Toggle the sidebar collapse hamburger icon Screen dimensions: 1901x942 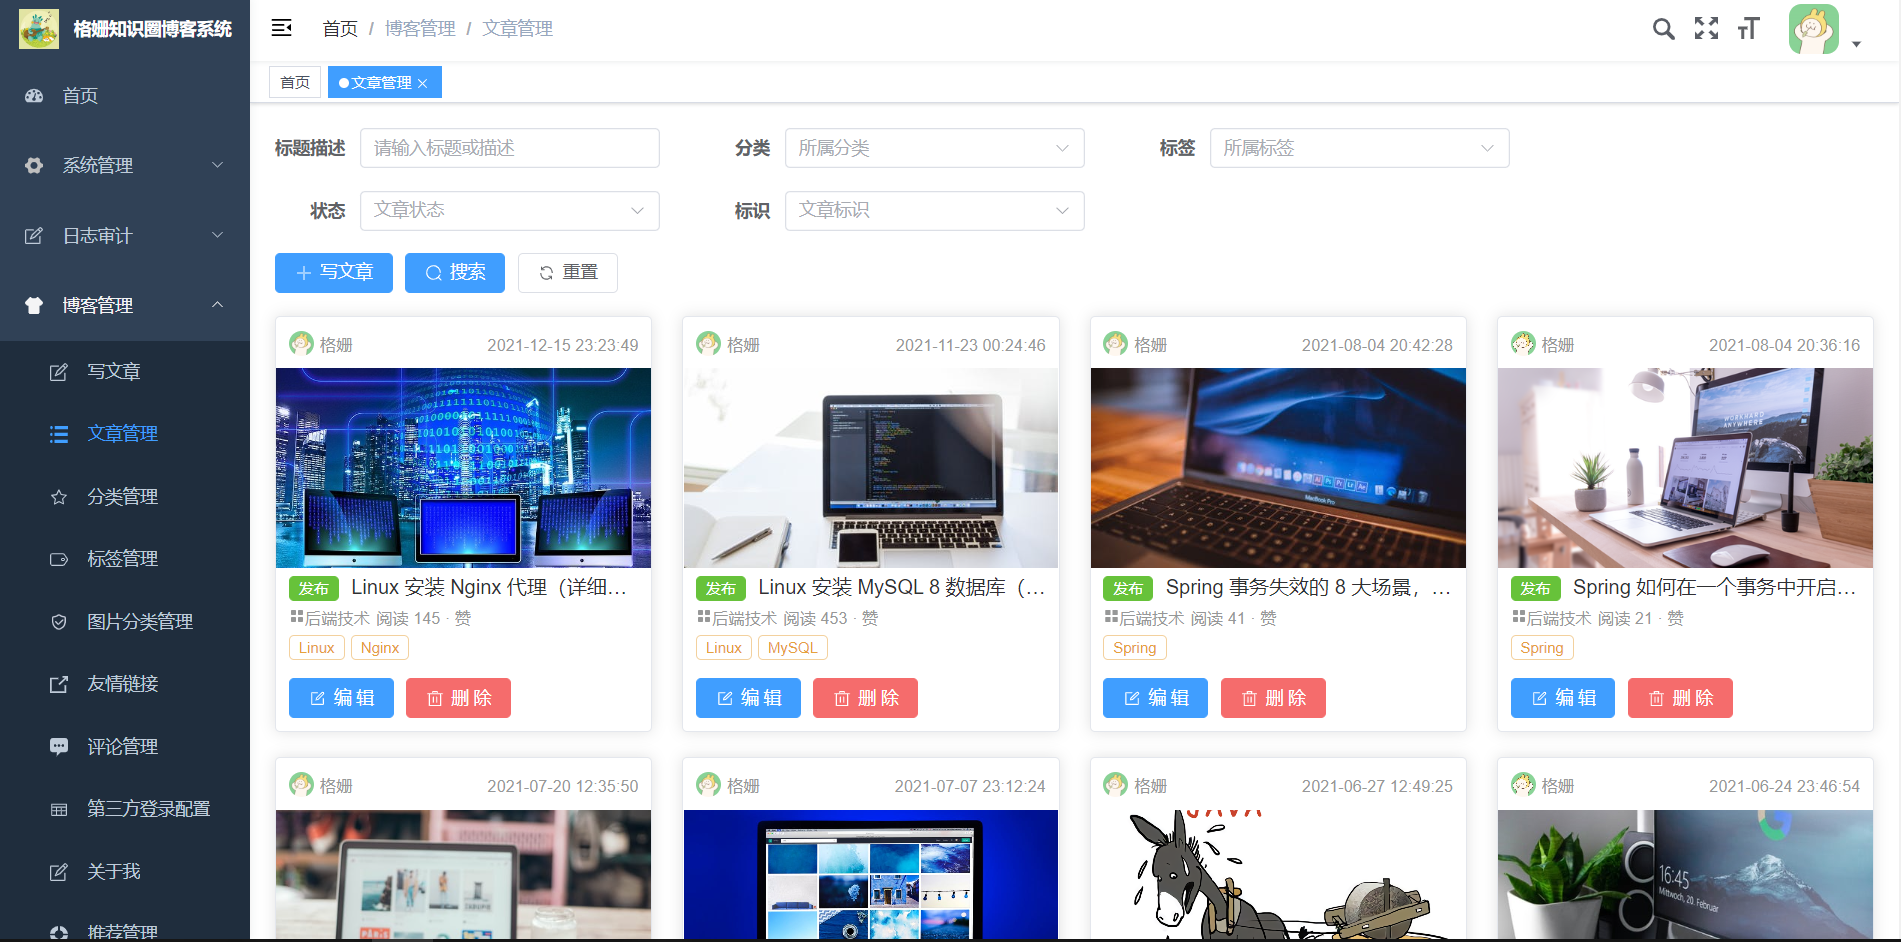(x=282, y=28)
